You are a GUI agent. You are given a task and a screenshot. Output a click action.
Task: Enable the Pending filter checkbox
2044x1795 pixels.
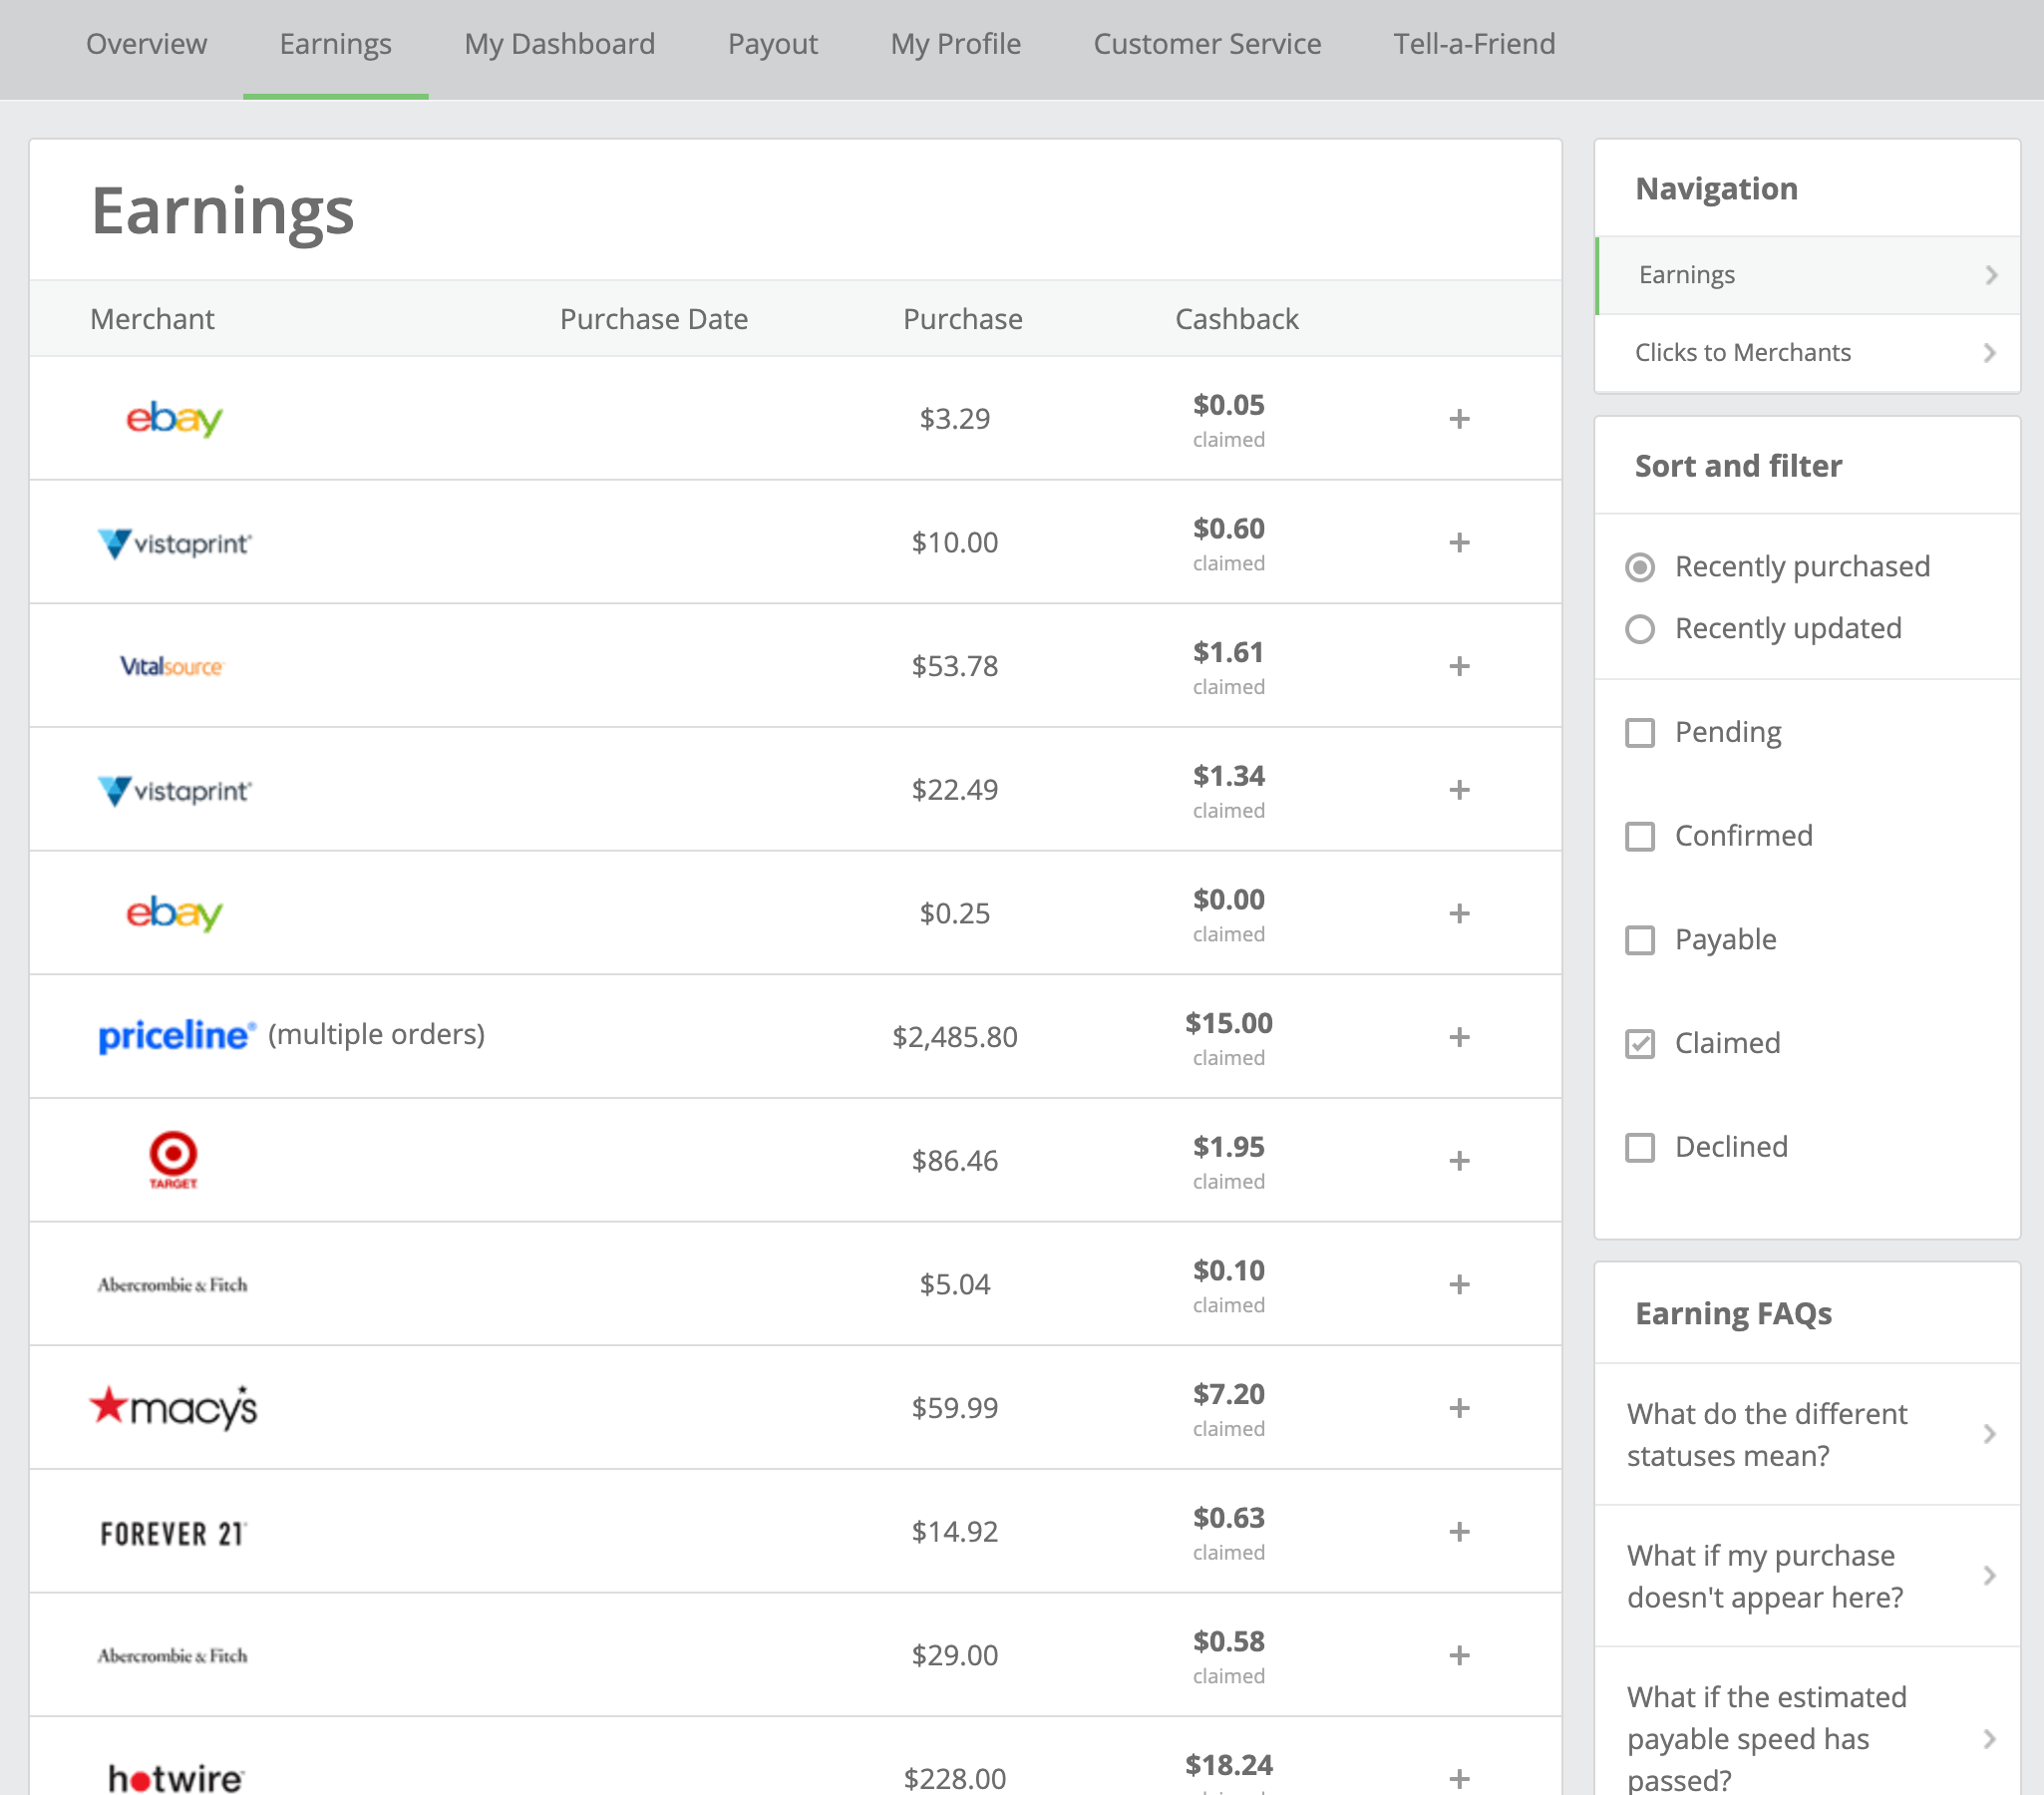pos(1640,732)
